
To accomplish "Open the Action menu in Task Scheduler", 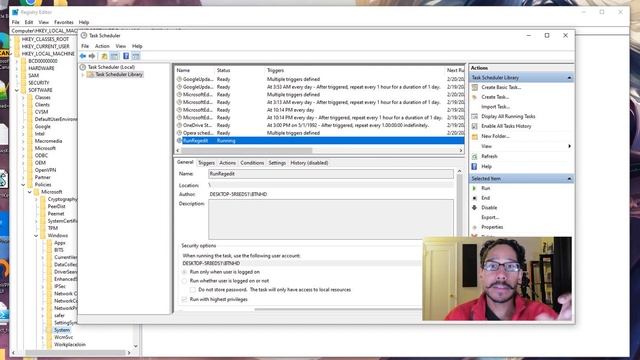I will (102, 46).
